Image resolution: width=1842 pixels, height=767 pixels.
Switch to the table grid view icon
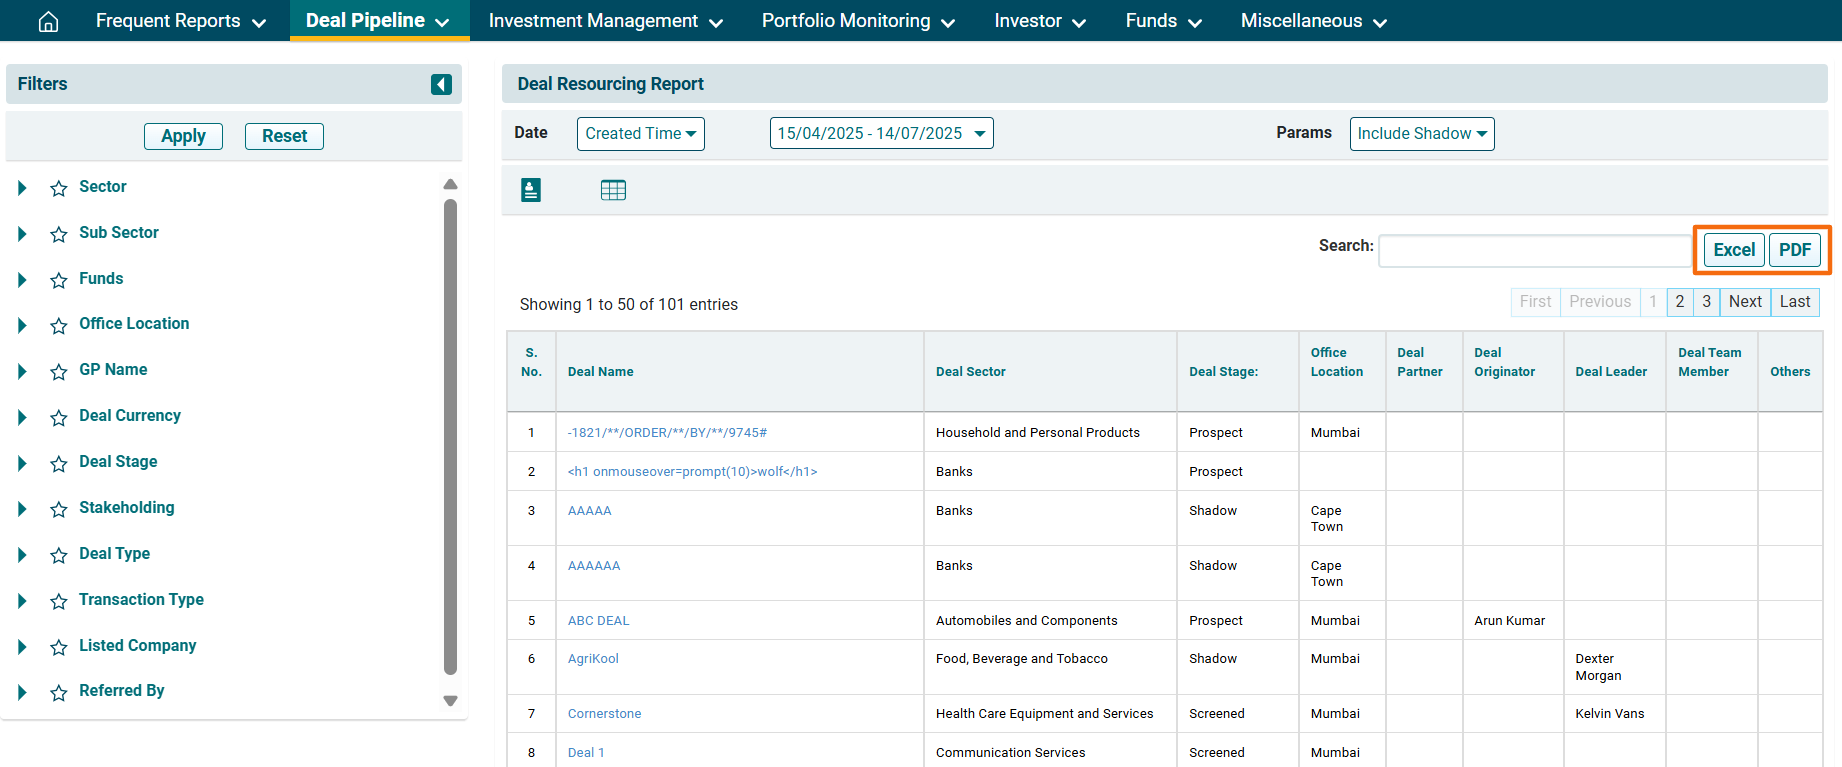tap(613, 190)
